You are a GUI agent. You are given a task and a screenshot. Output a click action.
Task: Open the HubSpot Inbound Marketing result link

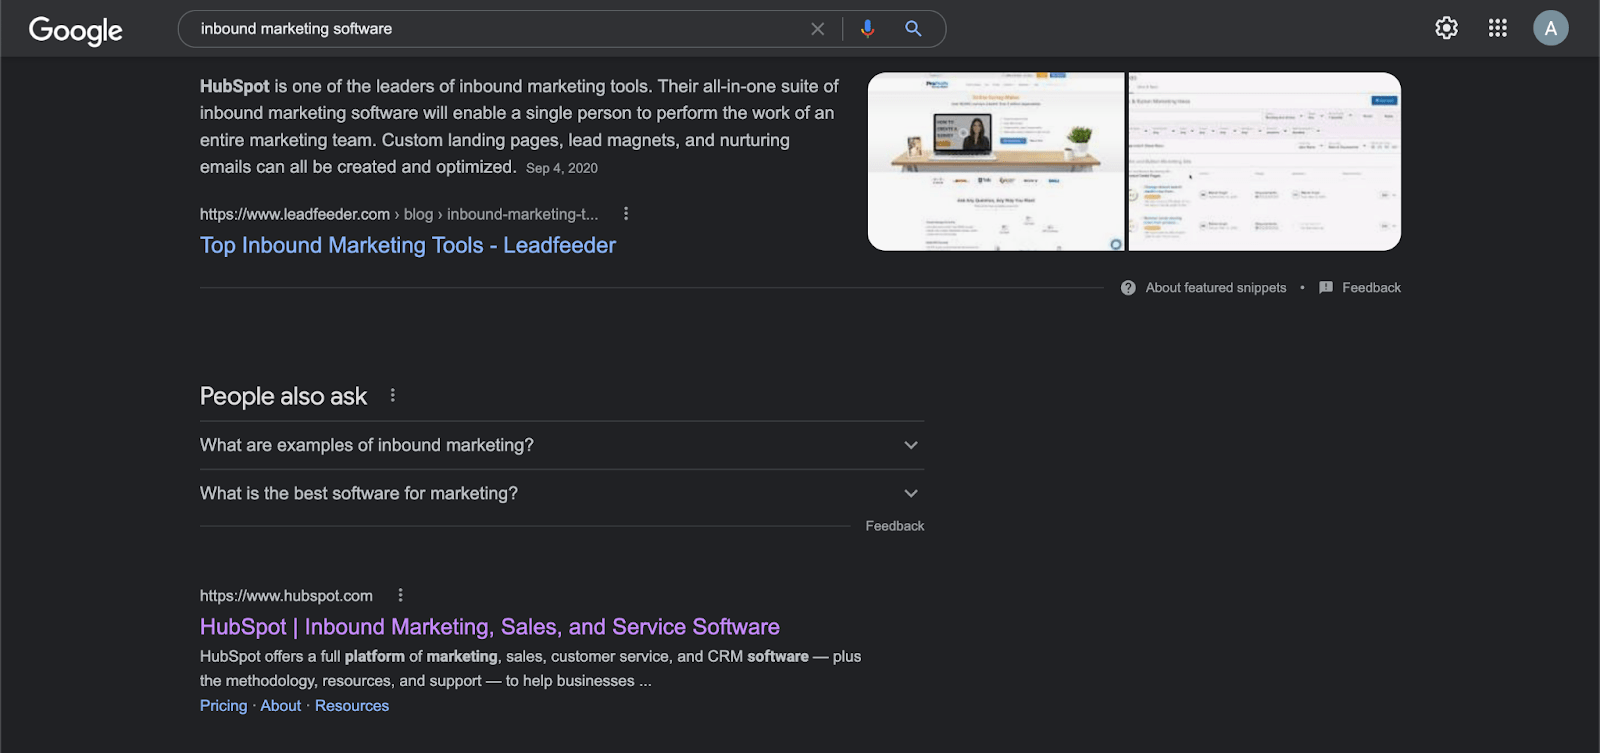[489, 627]
